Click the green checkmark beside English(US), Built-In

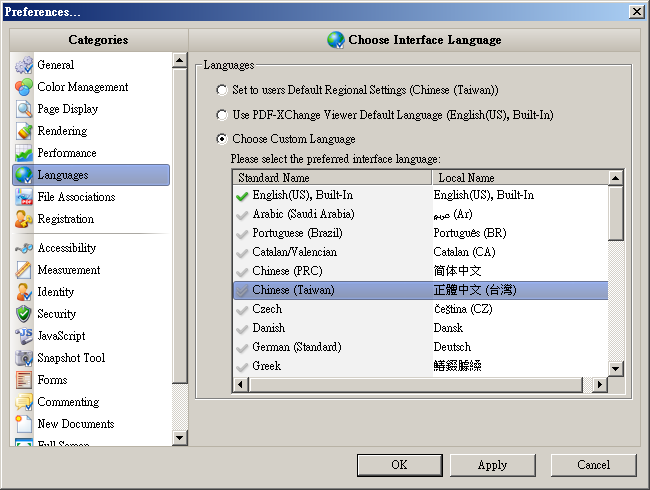click(242, 196)
